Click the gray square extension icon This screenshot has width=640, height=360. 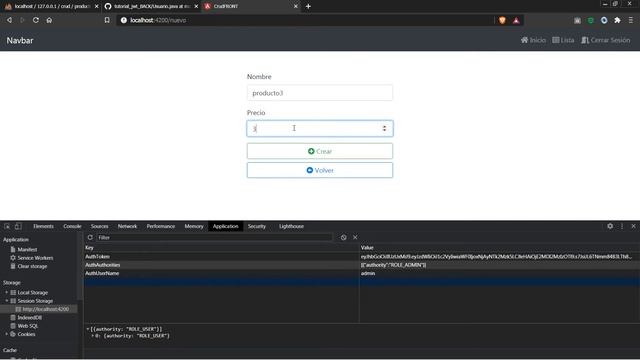pos(577,20)
